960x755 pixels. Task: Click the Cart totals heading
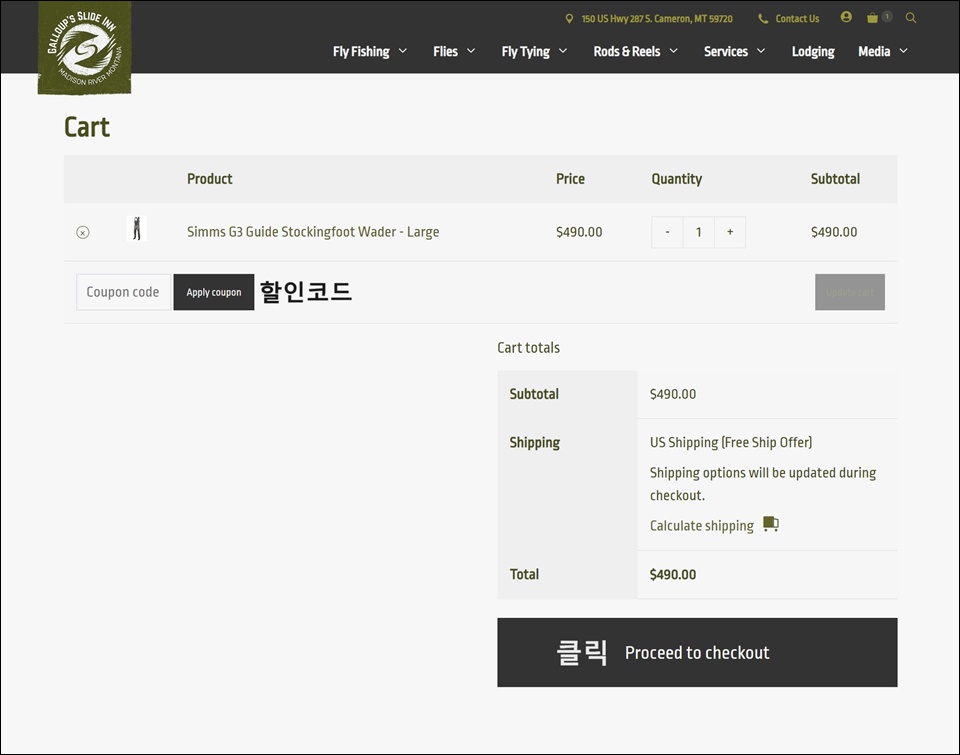pyautogui.click(x=528, y=348)
